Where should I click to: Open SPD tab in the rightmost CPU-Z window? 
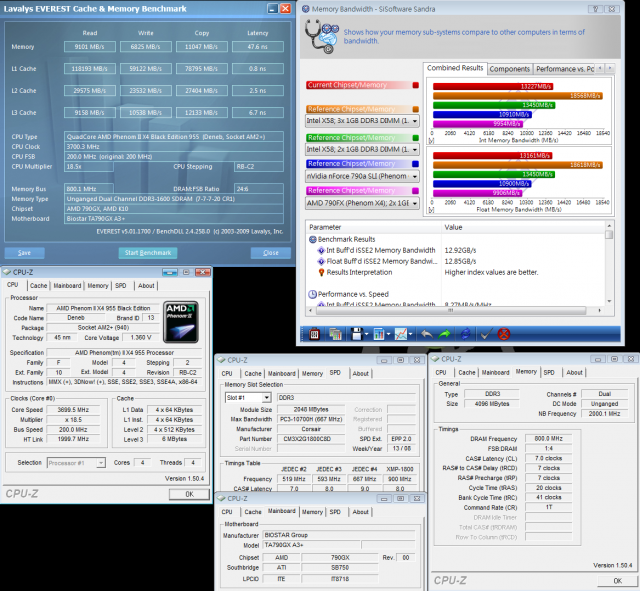click(549, 372)
